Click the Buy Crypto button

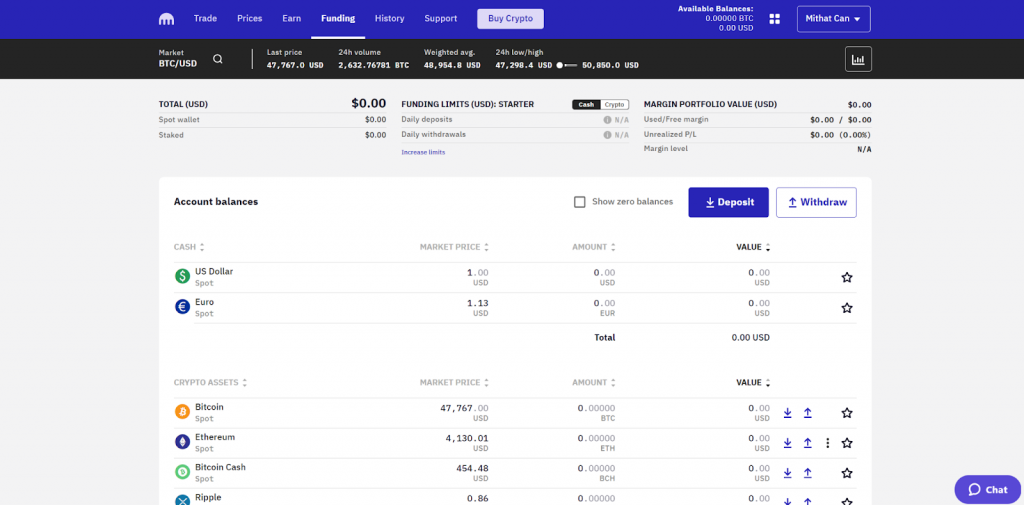coord(511,19)
